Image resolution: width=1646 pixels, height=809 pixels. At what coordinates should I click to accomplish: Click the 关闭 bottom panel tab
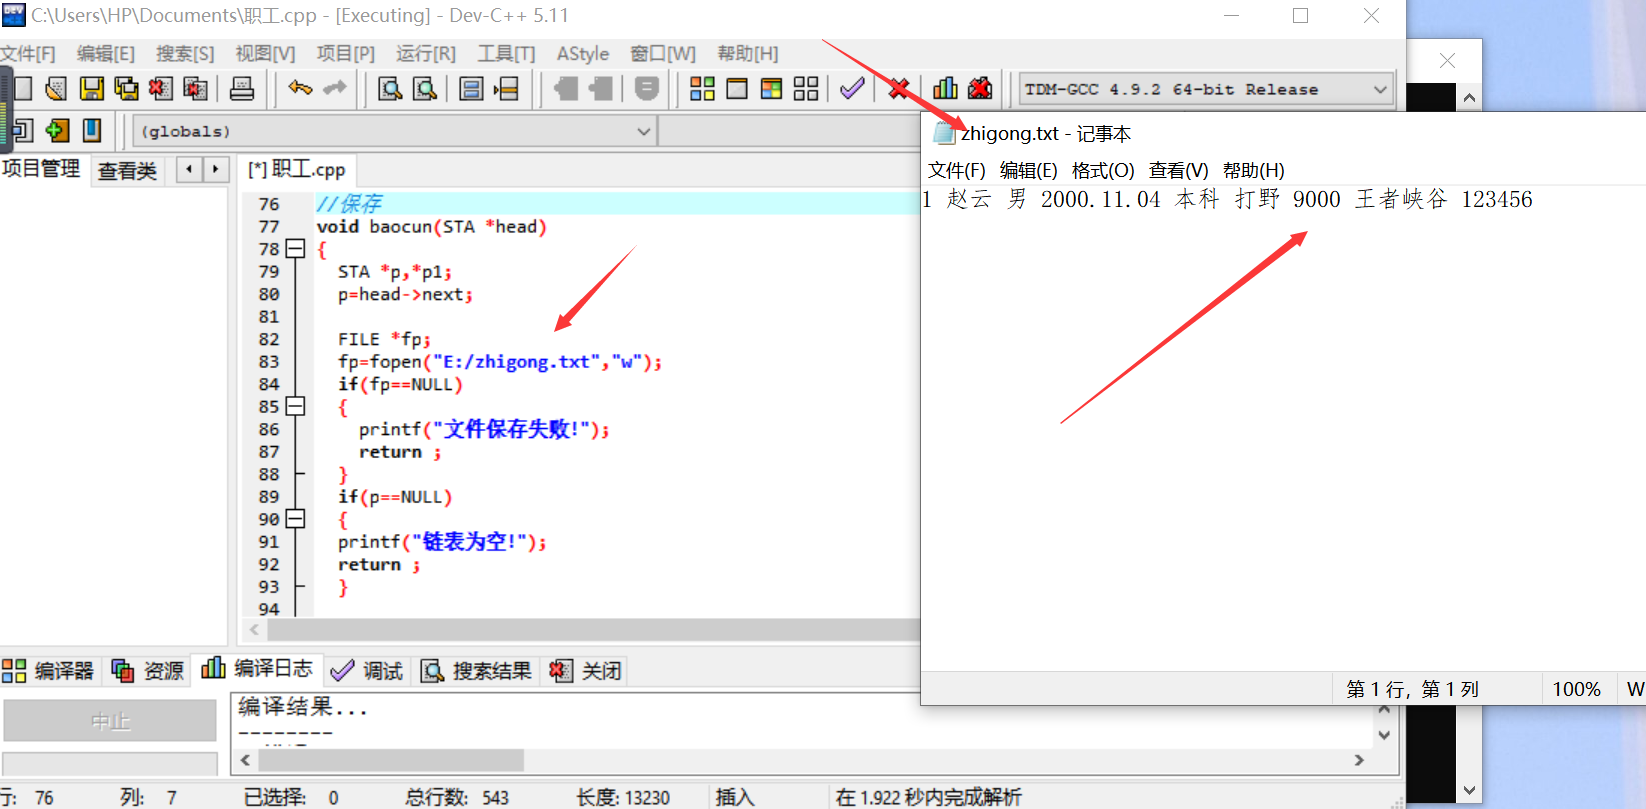click(586, 670)
